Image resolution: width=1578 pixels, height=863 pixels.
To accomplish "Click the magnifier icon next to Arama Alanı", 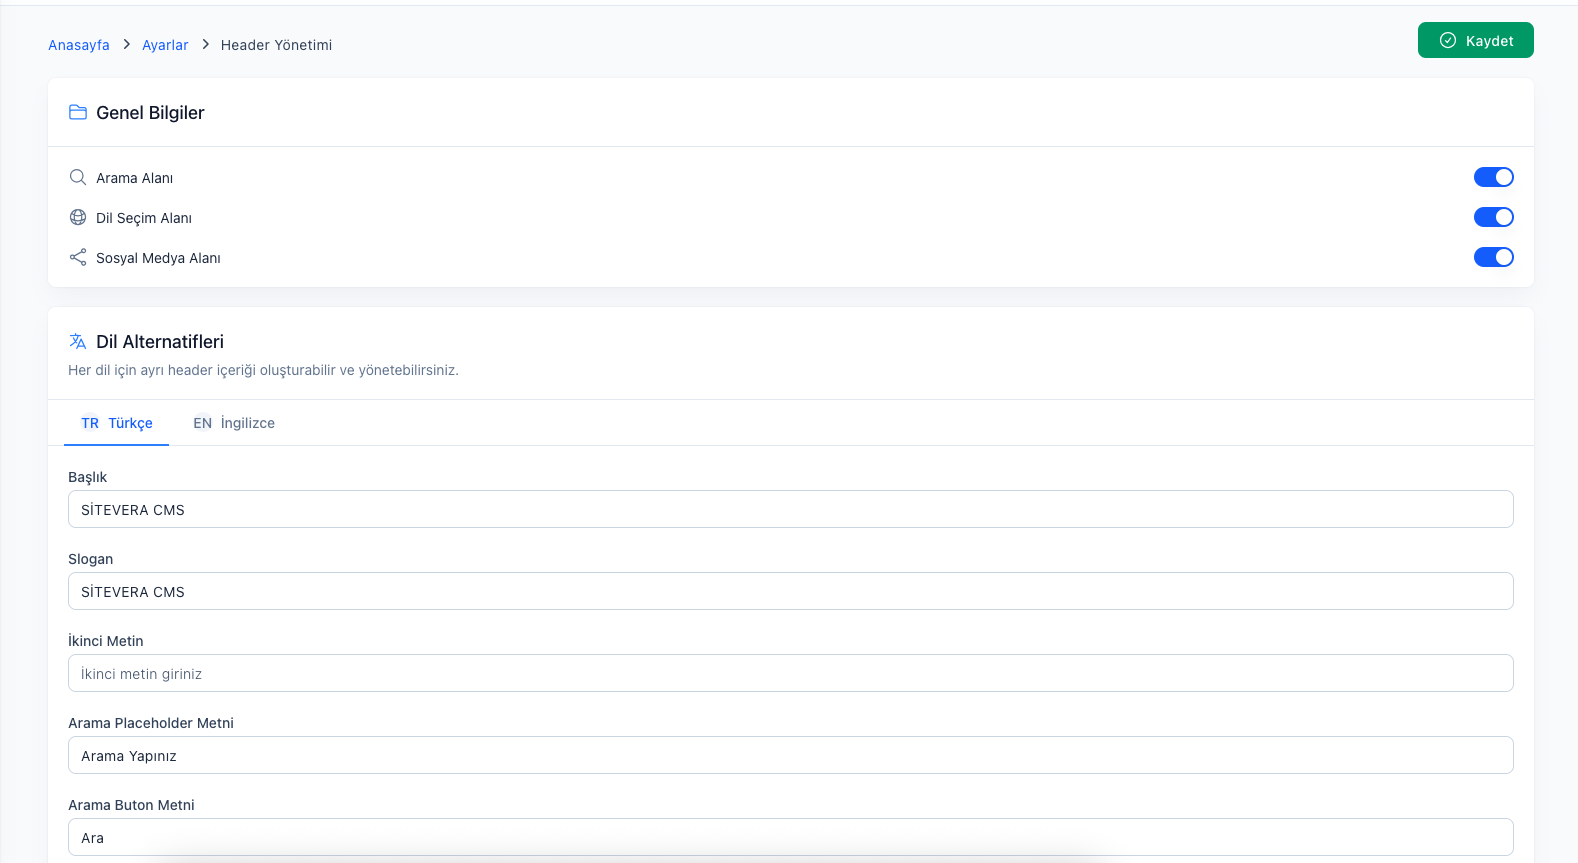I will point(78,177).
